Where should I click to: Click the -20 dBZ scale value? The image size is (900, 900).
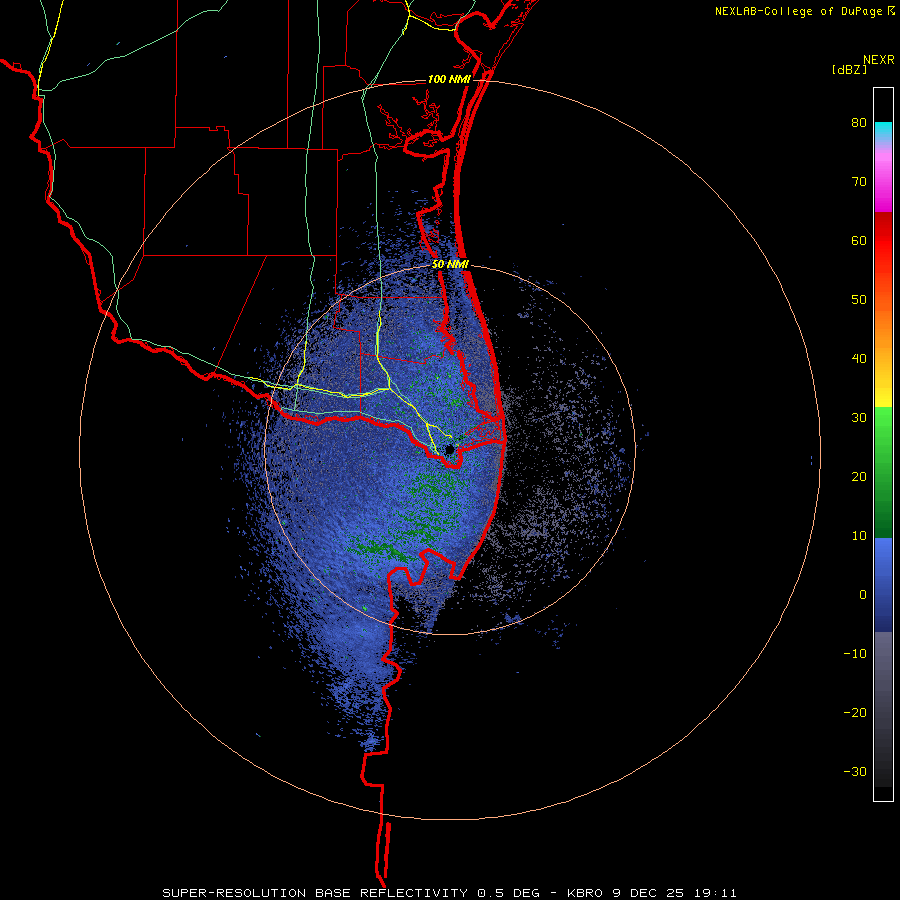(x=855, y=712)
